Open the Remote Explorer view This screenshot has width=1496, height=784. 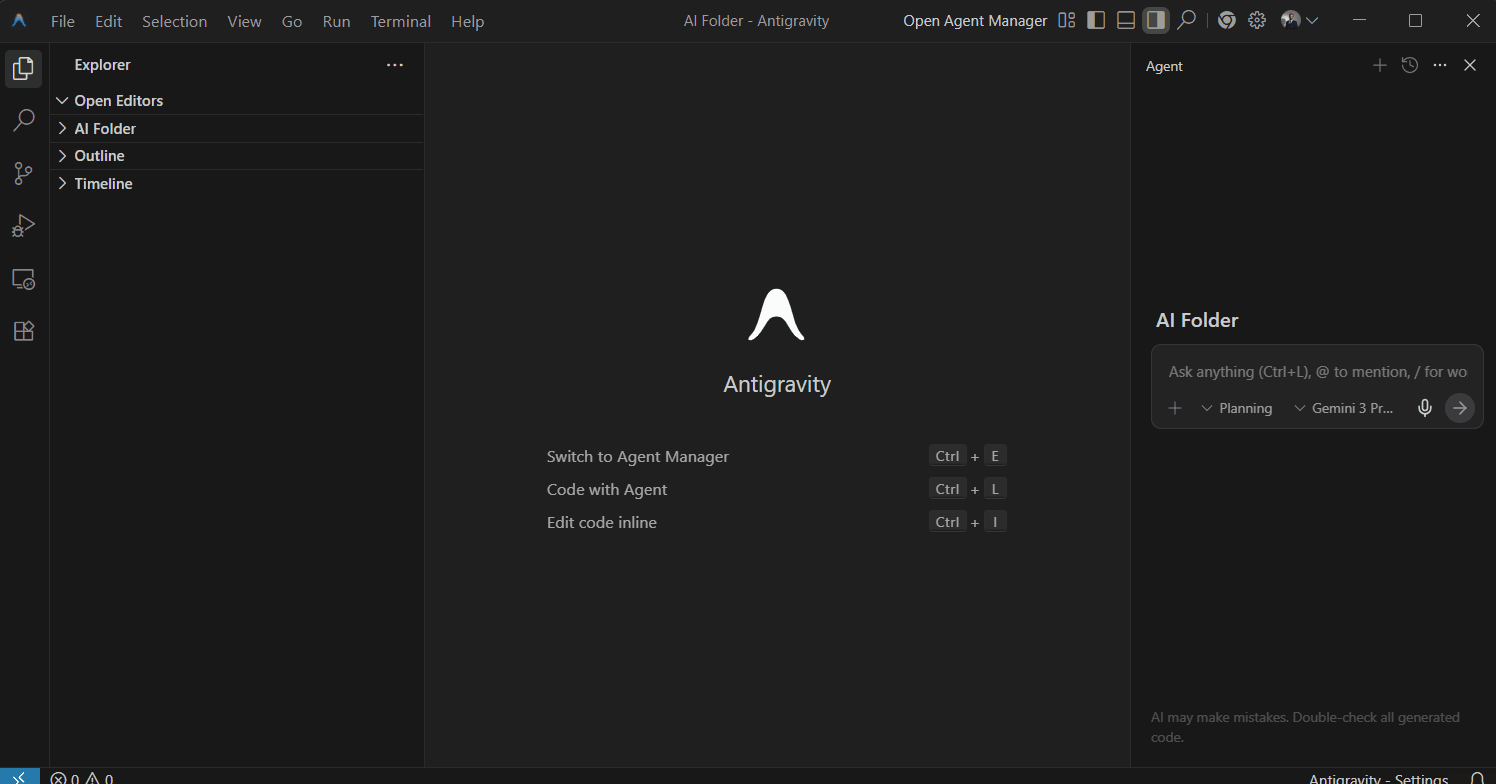tap(24, 279)
